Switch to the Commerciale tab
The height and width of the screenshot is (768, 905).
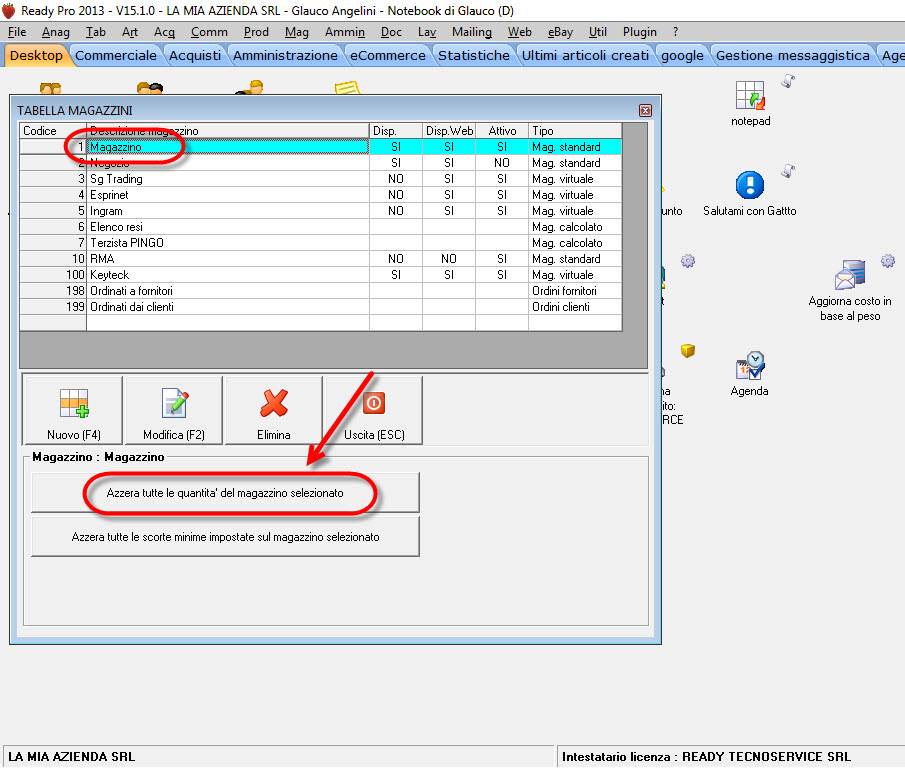coord(115,55)
